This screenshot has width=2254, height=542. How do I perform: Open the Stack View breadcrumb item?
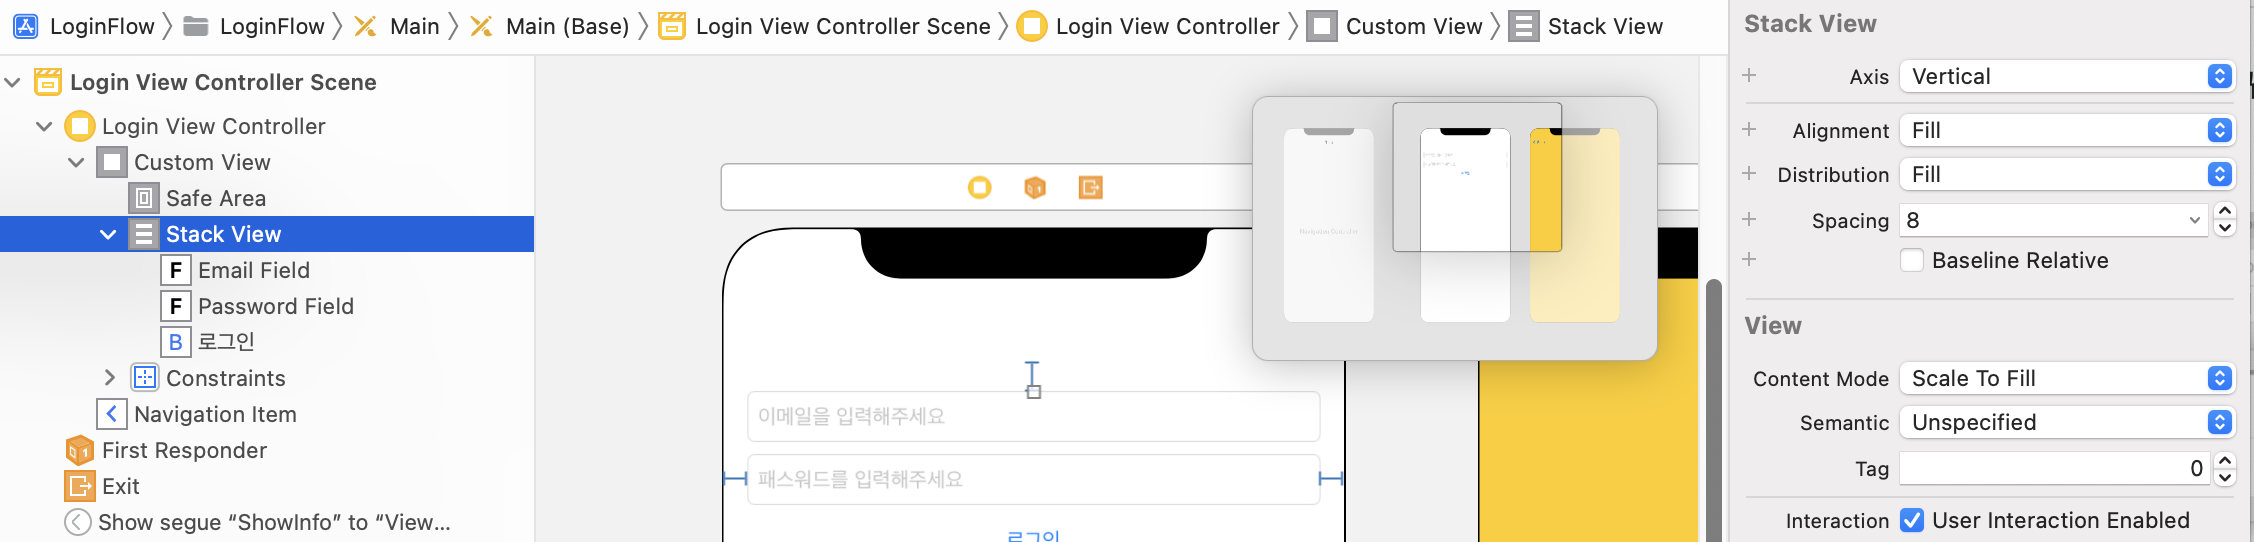point(1605,26)
